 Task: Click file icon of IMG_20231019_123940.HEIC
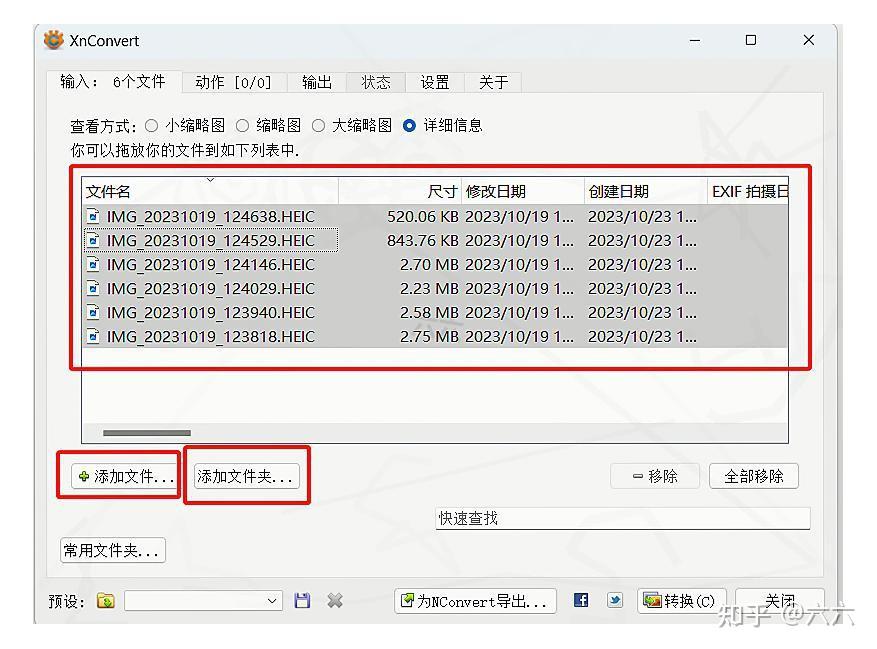pyautogui.click(x=93, y=312)
